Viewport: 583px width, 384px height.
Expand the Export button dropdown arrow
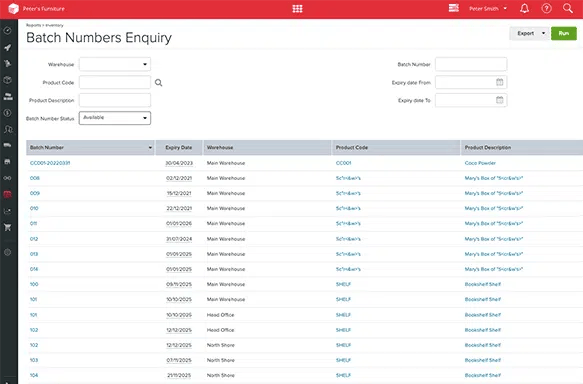pyautogui.click(x=543, y=33)
